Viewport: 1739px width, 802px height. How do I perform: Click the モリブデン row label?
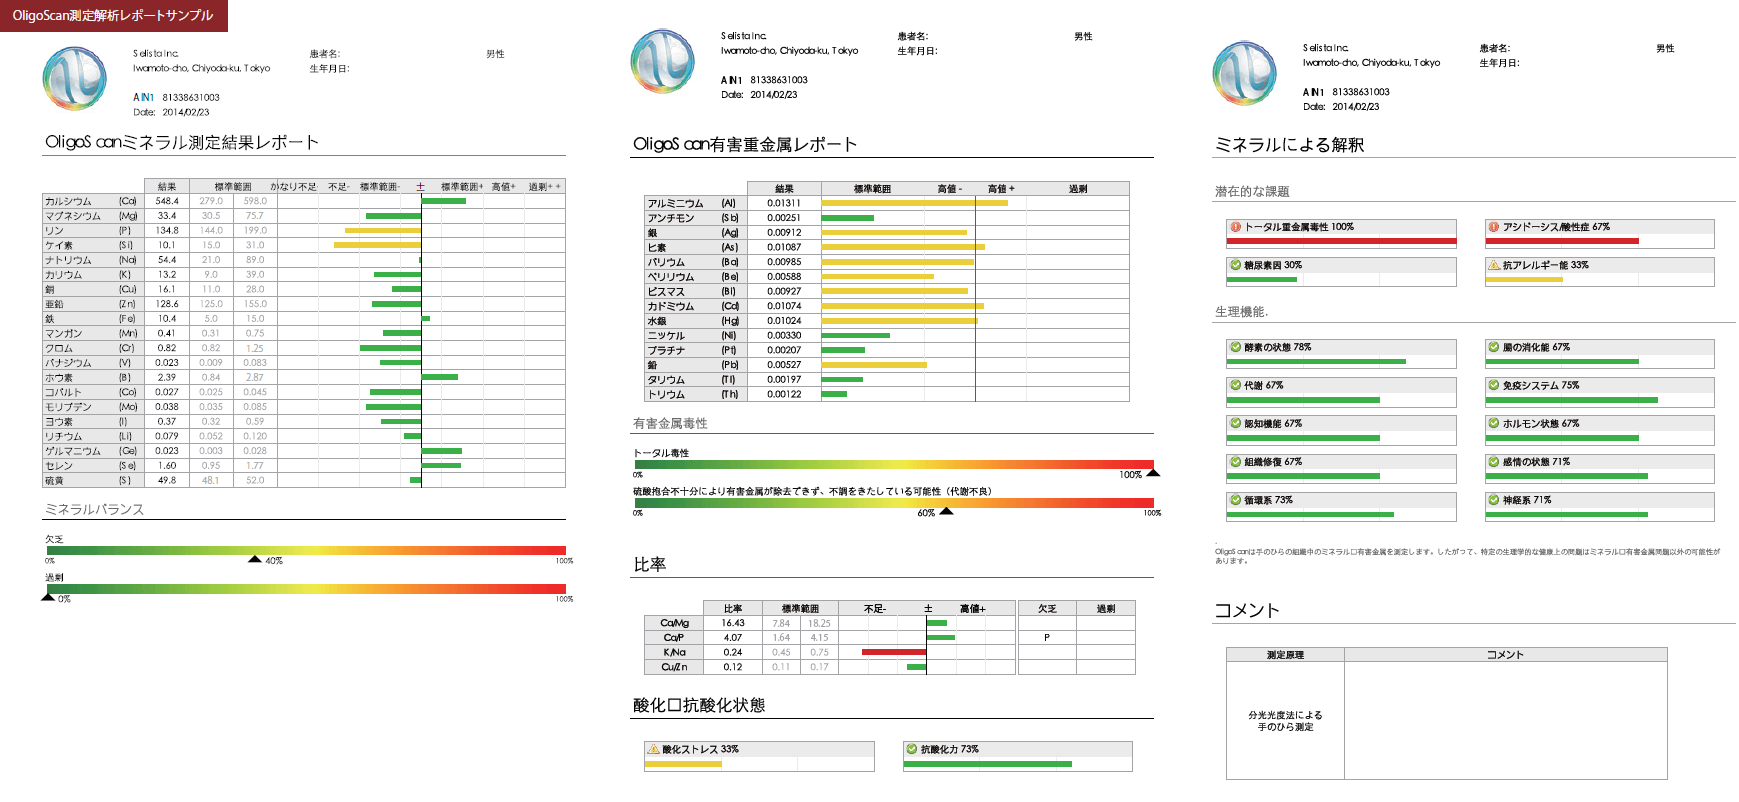68,407
